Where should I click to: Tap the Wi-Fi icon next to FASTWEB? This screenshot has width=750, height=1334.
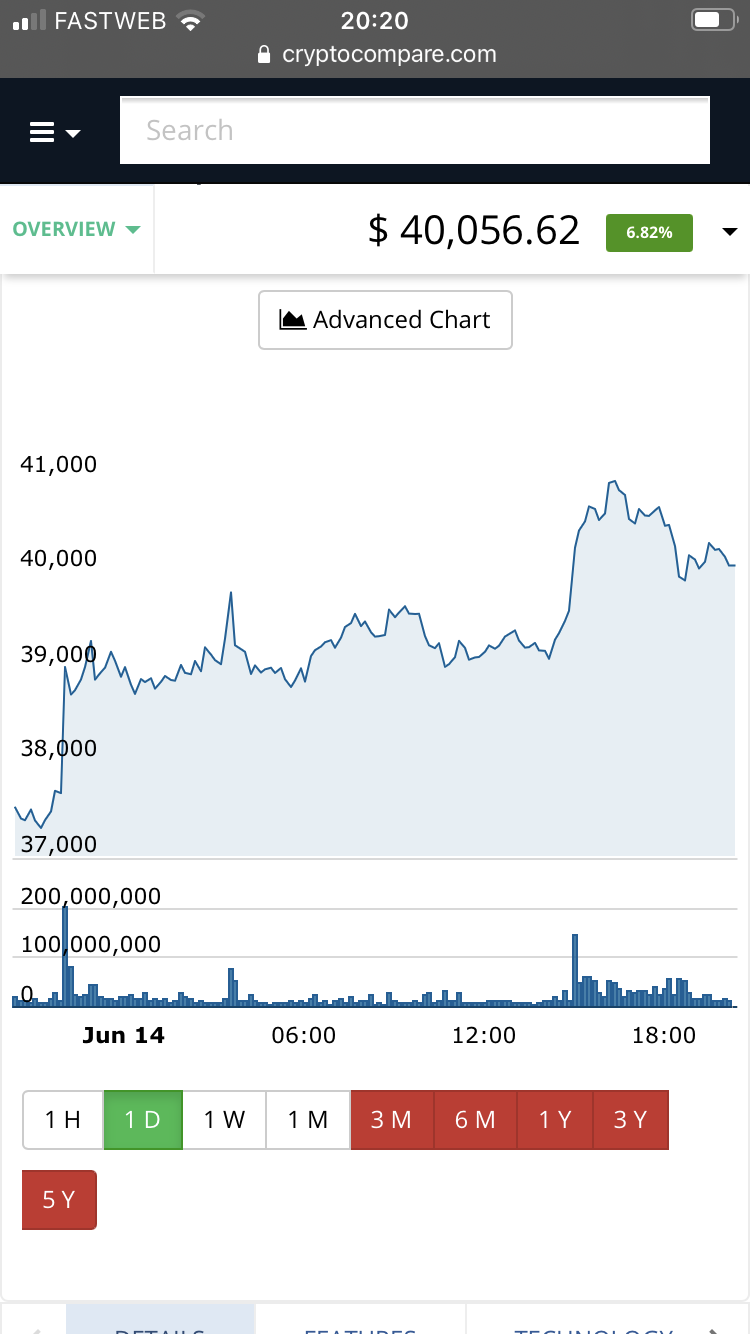point(189,20)
